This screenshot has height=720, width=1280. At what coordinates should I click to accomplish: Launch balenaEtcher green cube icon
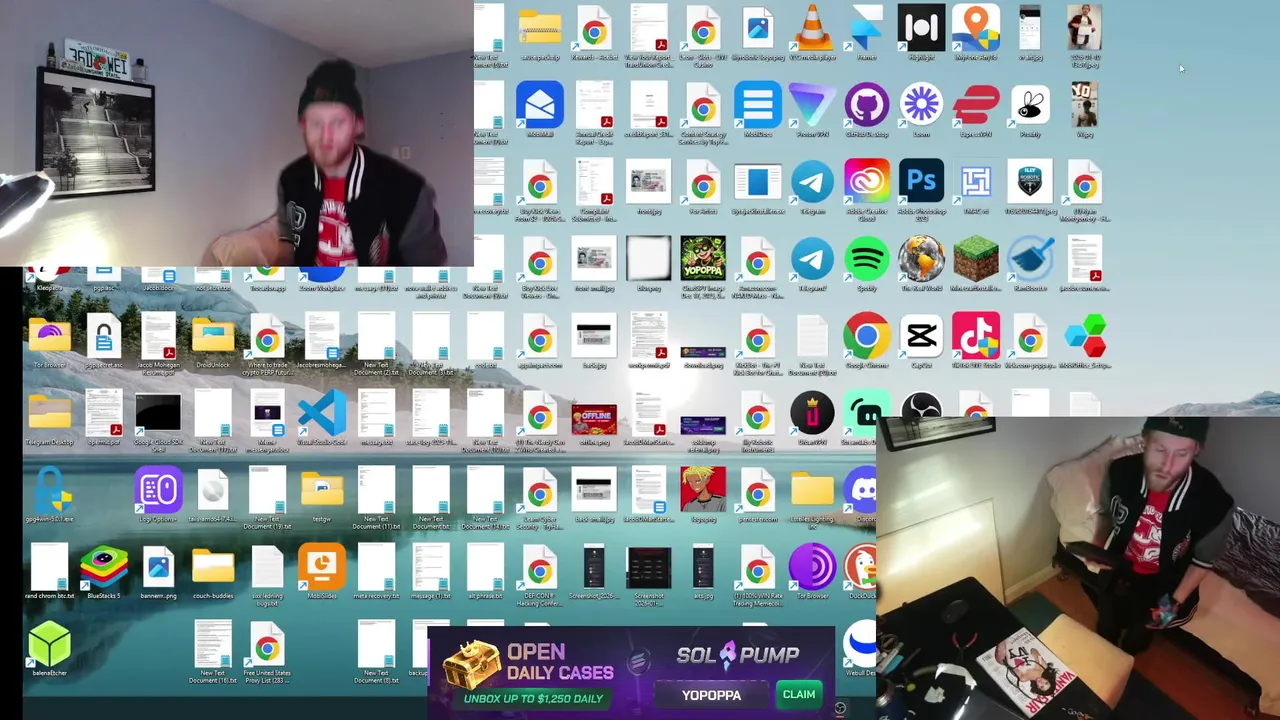[49, 645]
